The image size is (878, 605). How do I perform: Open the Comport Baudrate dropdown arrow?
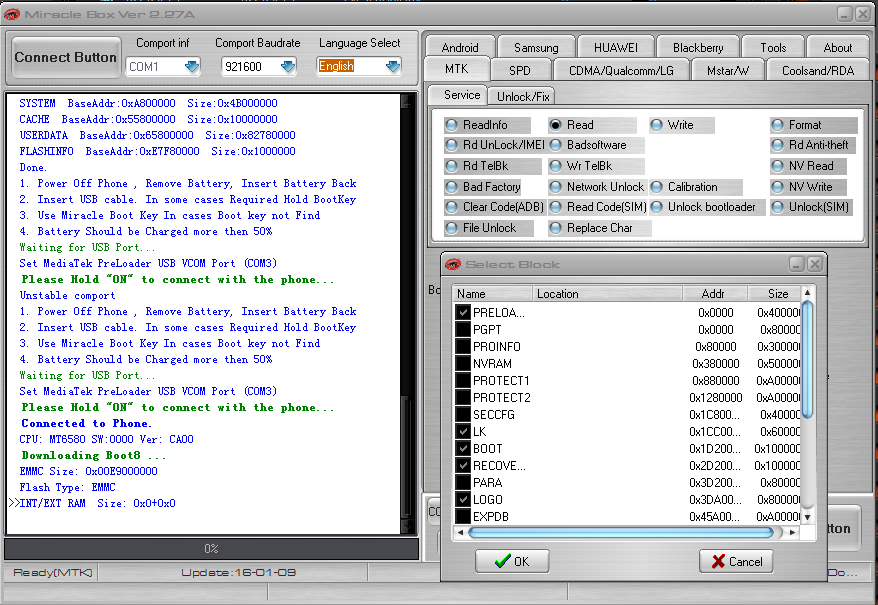click(x=288, y=67)
